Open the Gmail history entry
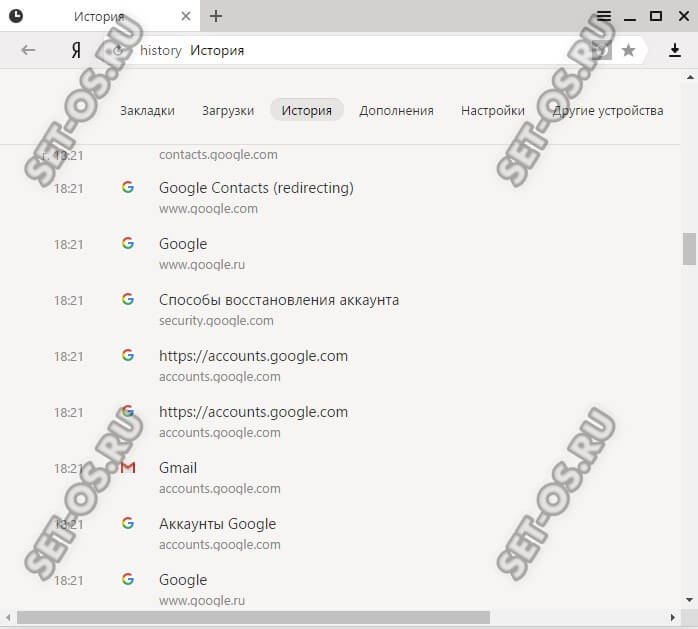The image size is (698, 629). click(178, 468)
